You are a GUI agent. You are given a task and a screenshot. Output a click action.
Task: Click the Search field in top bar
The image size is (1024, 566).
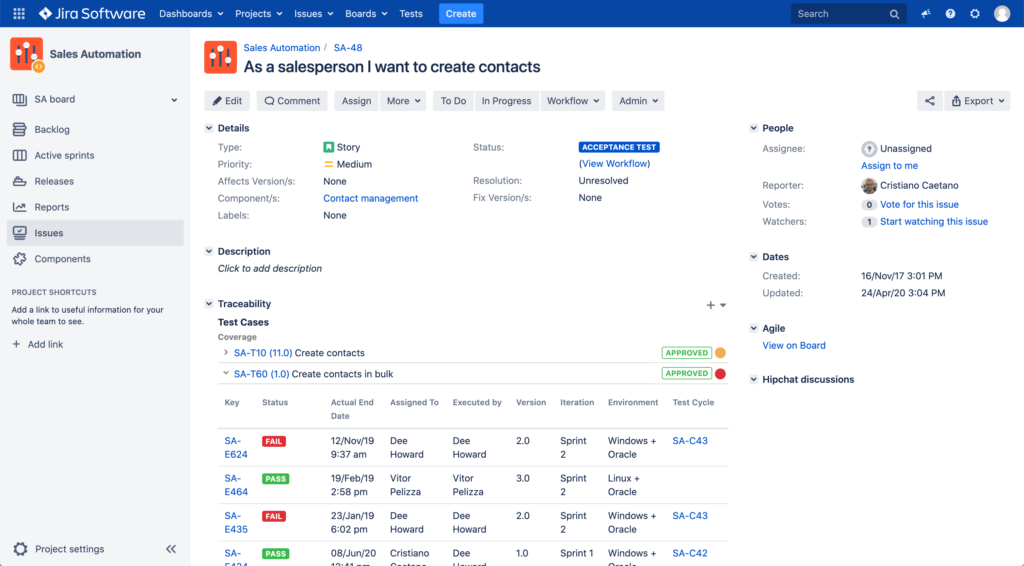840,14
